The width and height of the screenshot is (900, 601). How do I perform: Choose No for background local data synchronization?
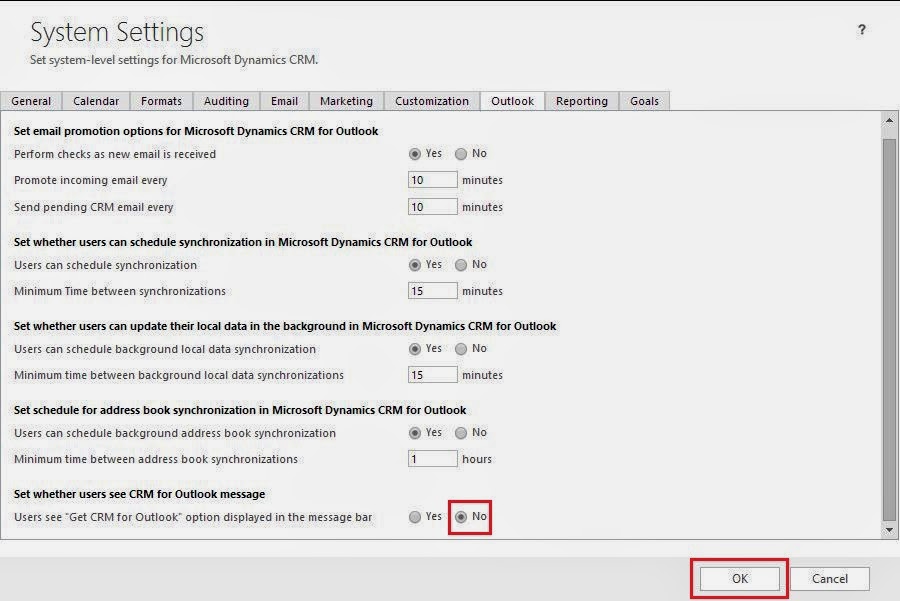(461, 349)
